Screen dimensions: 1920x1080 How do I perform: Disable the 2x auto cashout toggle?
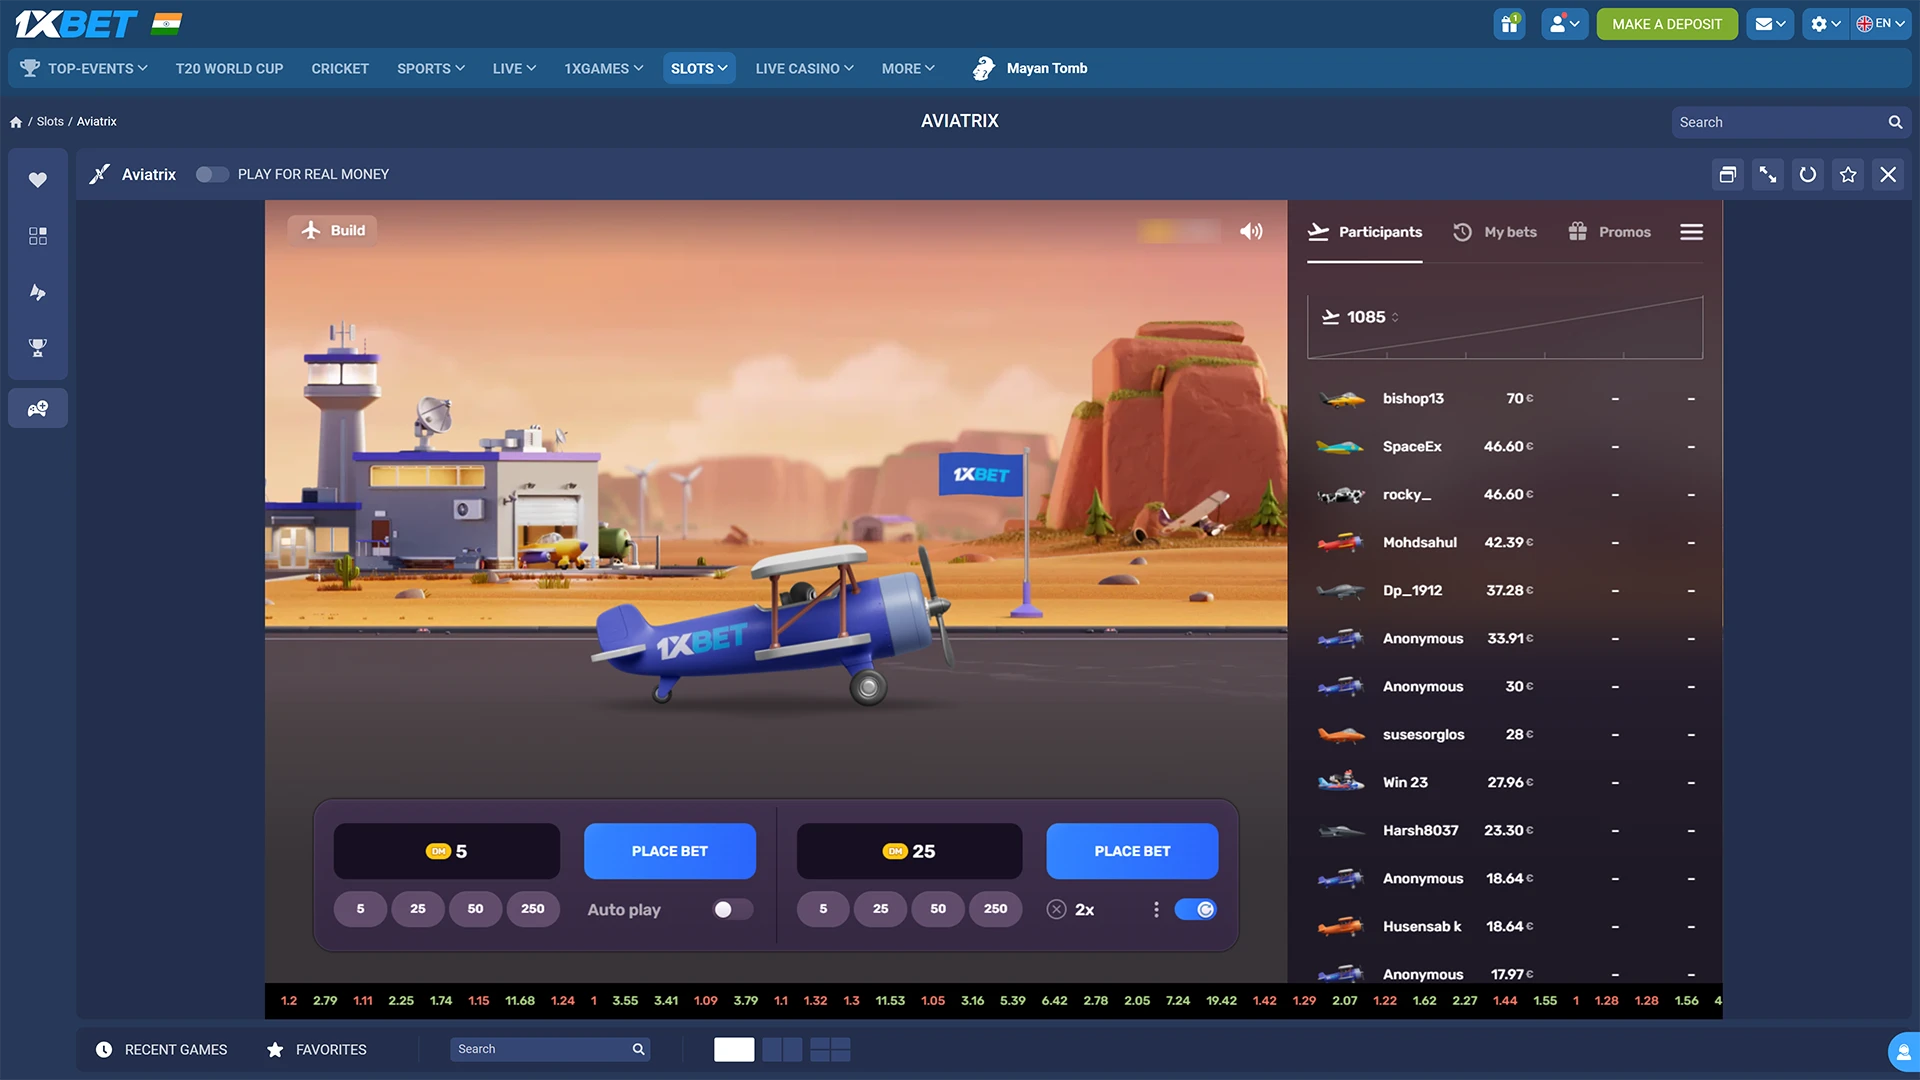[x=1196, y=909]
